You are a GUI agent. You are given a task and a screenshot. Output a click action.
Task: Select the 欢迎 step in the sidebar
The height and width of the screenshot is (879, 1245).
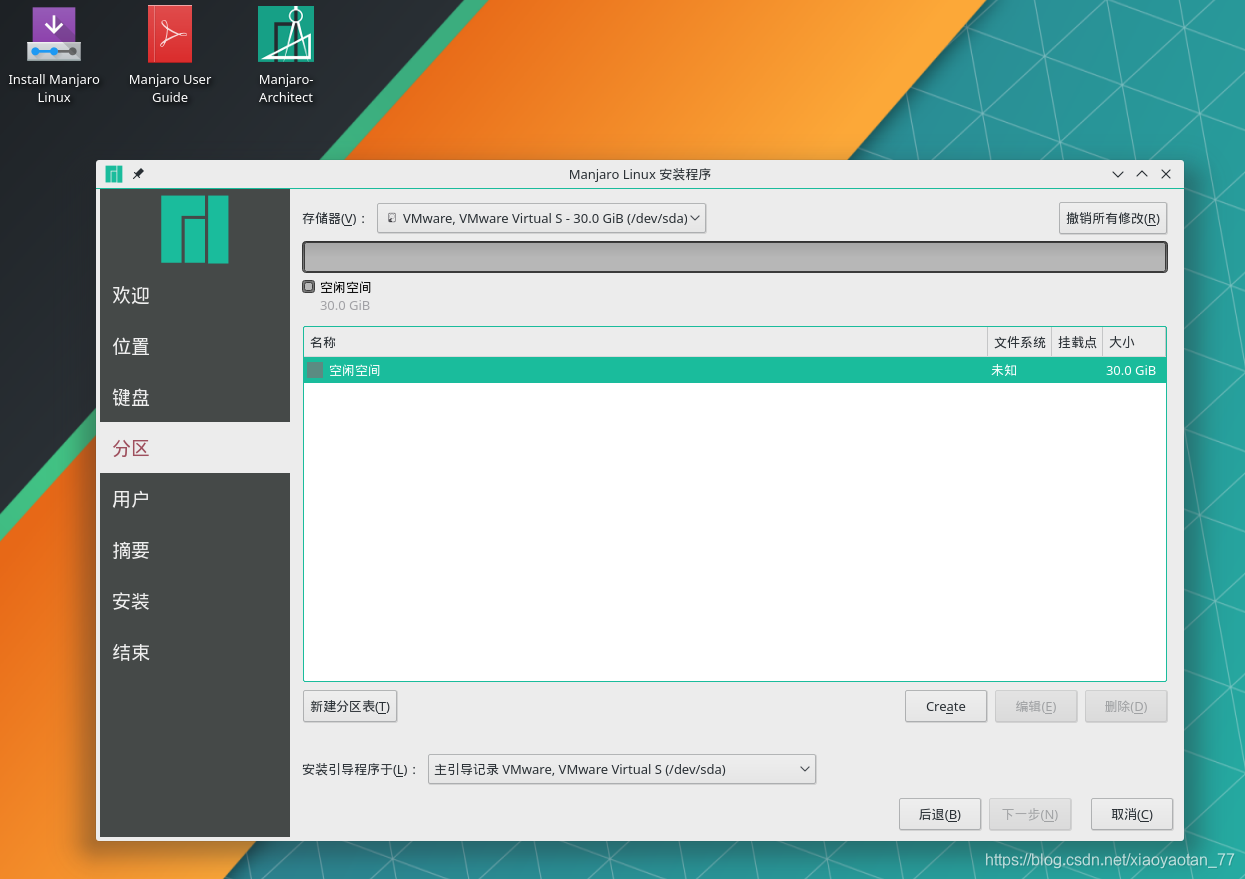coord(195,295)
